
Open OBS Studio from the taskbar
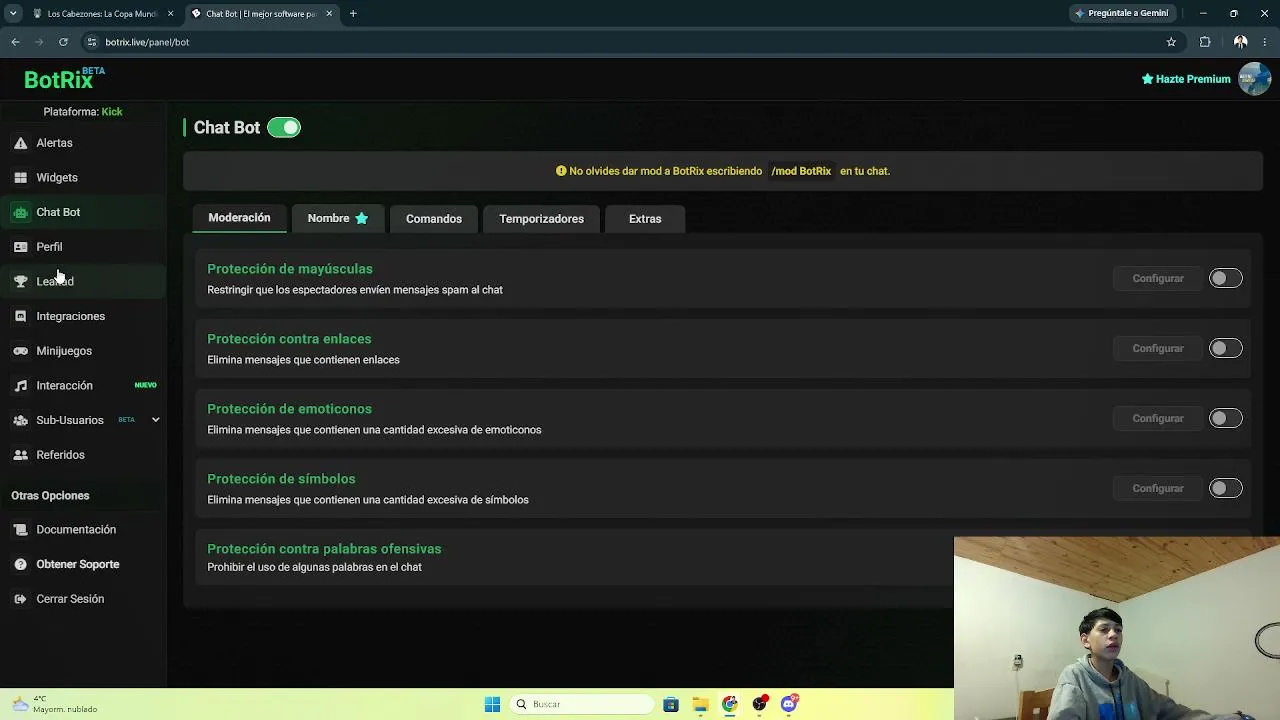tap(760, 704)
